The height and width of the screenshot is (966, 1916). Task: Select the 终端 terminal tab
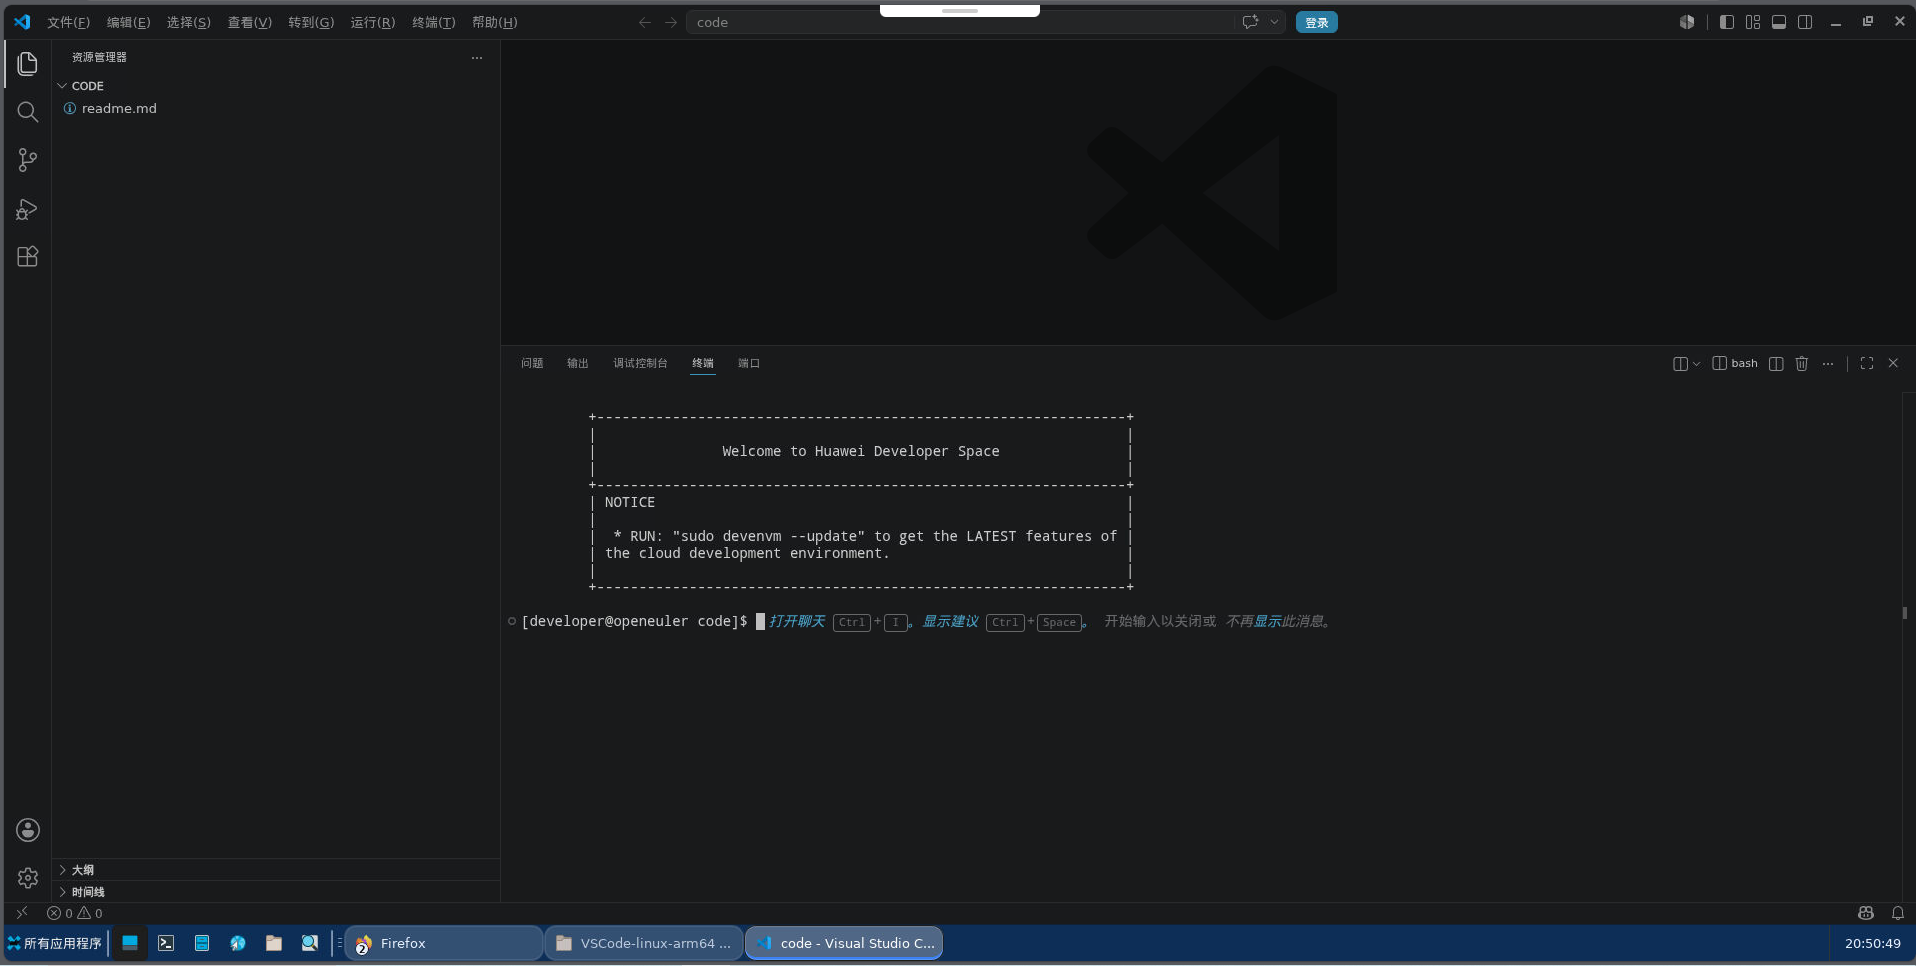pyautogui.click(x=703, y=364)
